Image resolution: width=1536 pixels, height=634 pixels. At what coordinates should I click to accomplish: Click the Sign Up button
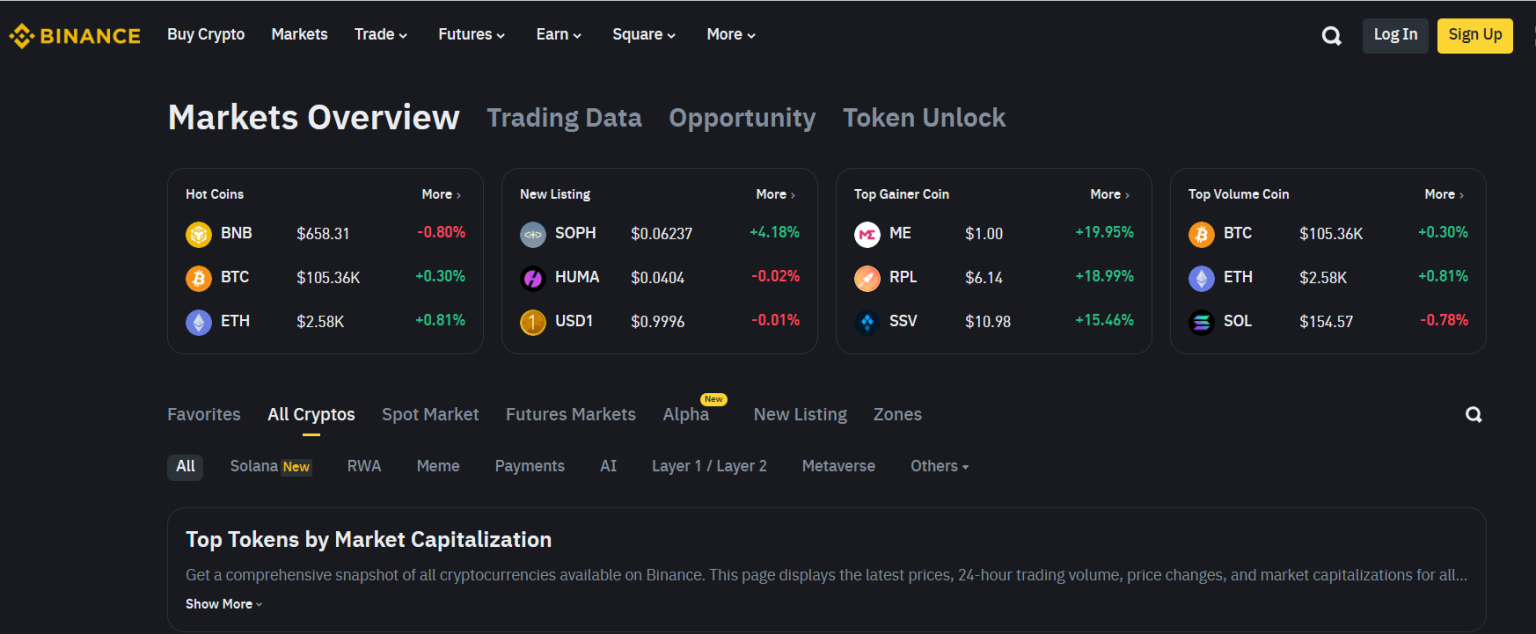(1474, 35)
